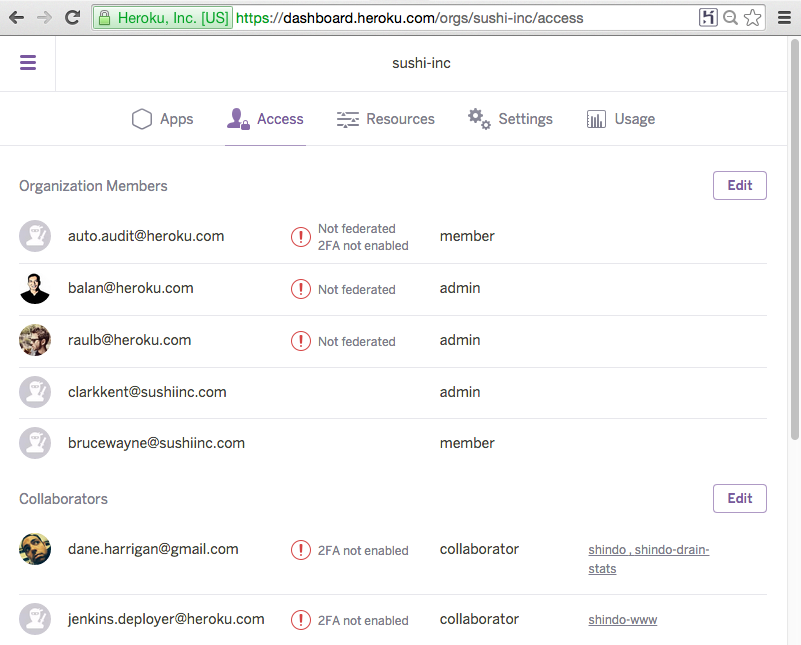This screenshot has width=801, height=645.
Task: Click the alert icon for jenkins.deployer@heroku.com
Action: [300, 620]
